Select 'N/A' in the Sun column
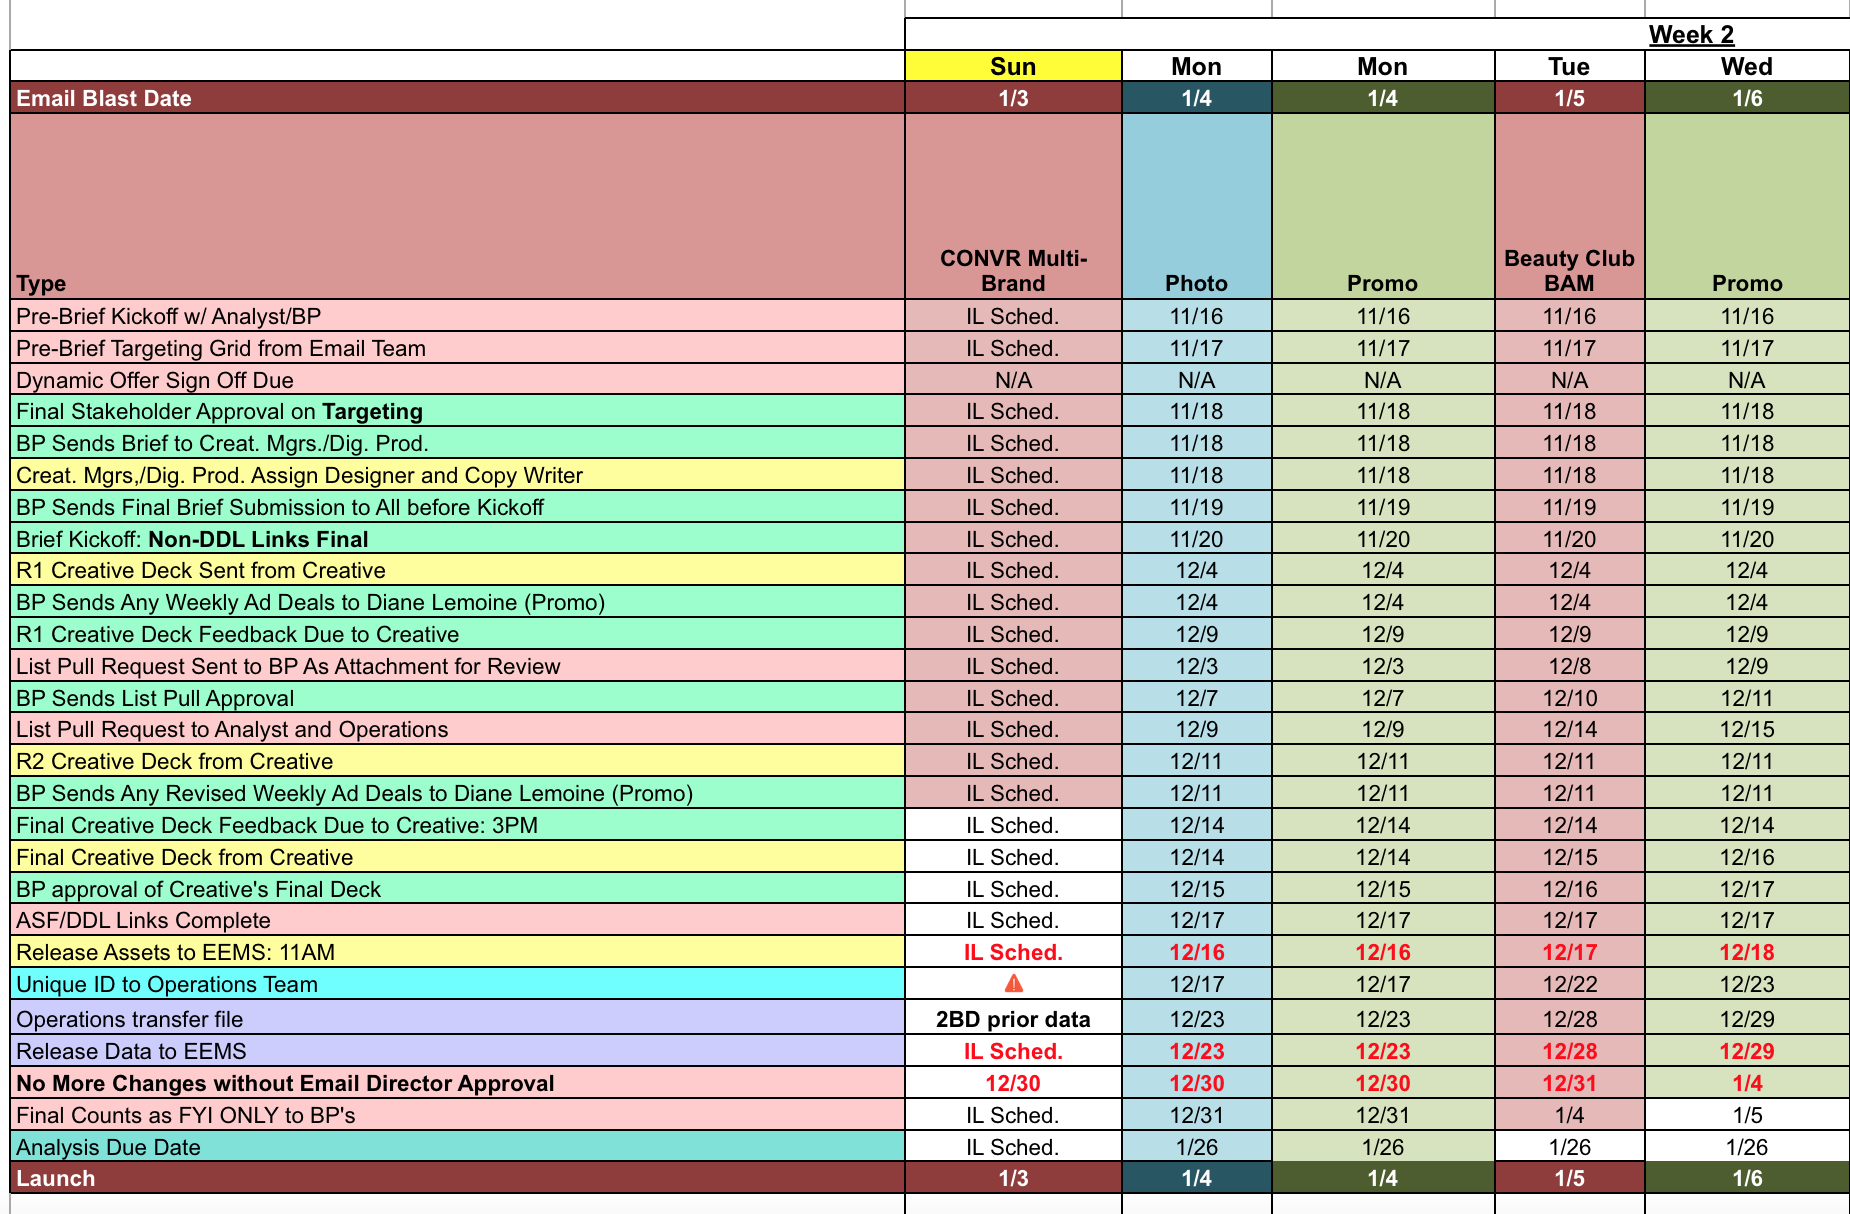The height and width of the screenshot is (1214, 1850). coord(1013,380)
